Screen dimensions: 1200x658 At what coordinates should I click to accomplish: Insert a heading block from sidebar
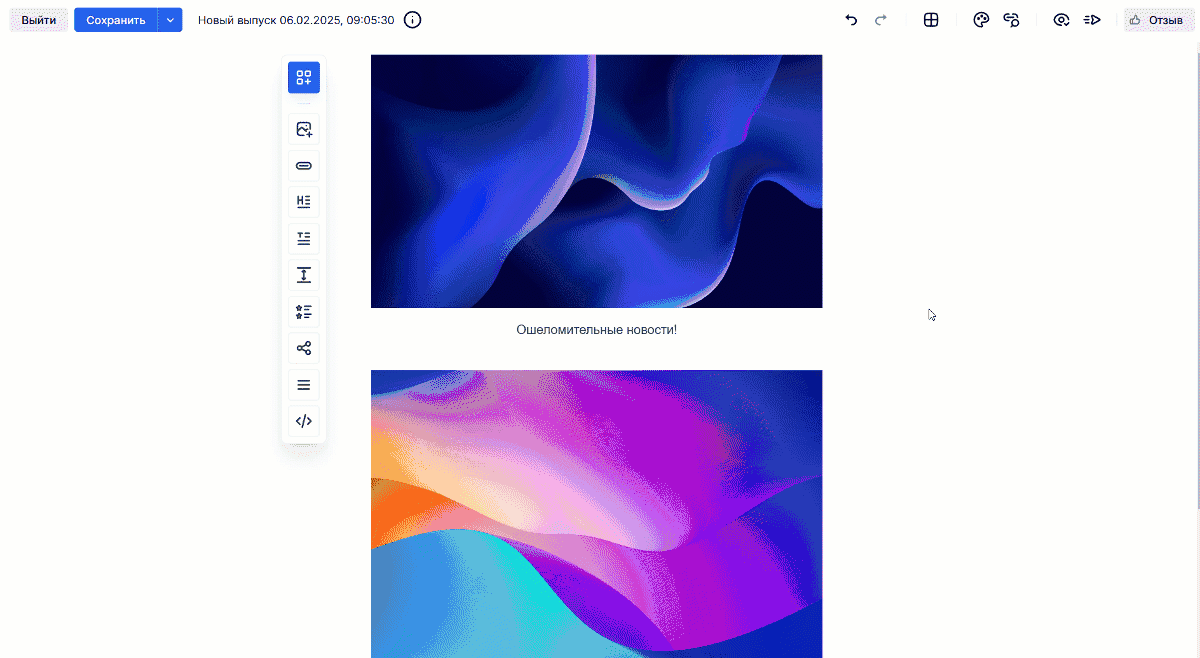click(304, 201)
